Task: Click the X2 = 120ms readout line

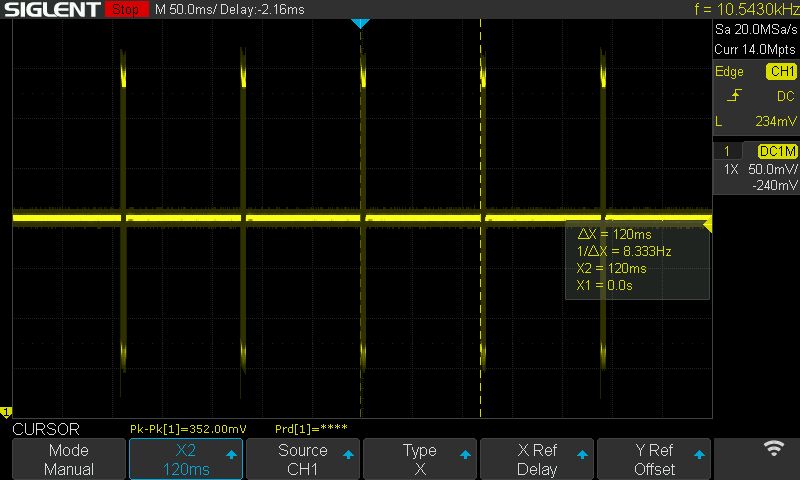Action: pos(611,268)
